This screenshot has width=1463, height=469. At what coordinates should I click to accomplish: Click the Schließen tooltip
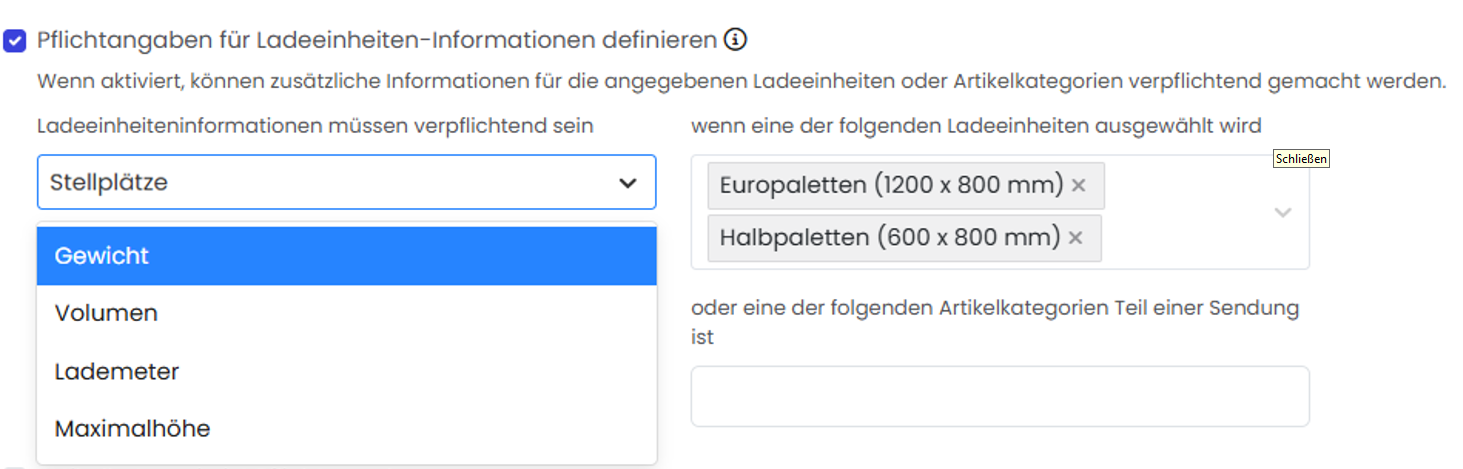pyautogui.click(x=1301, y=159)
